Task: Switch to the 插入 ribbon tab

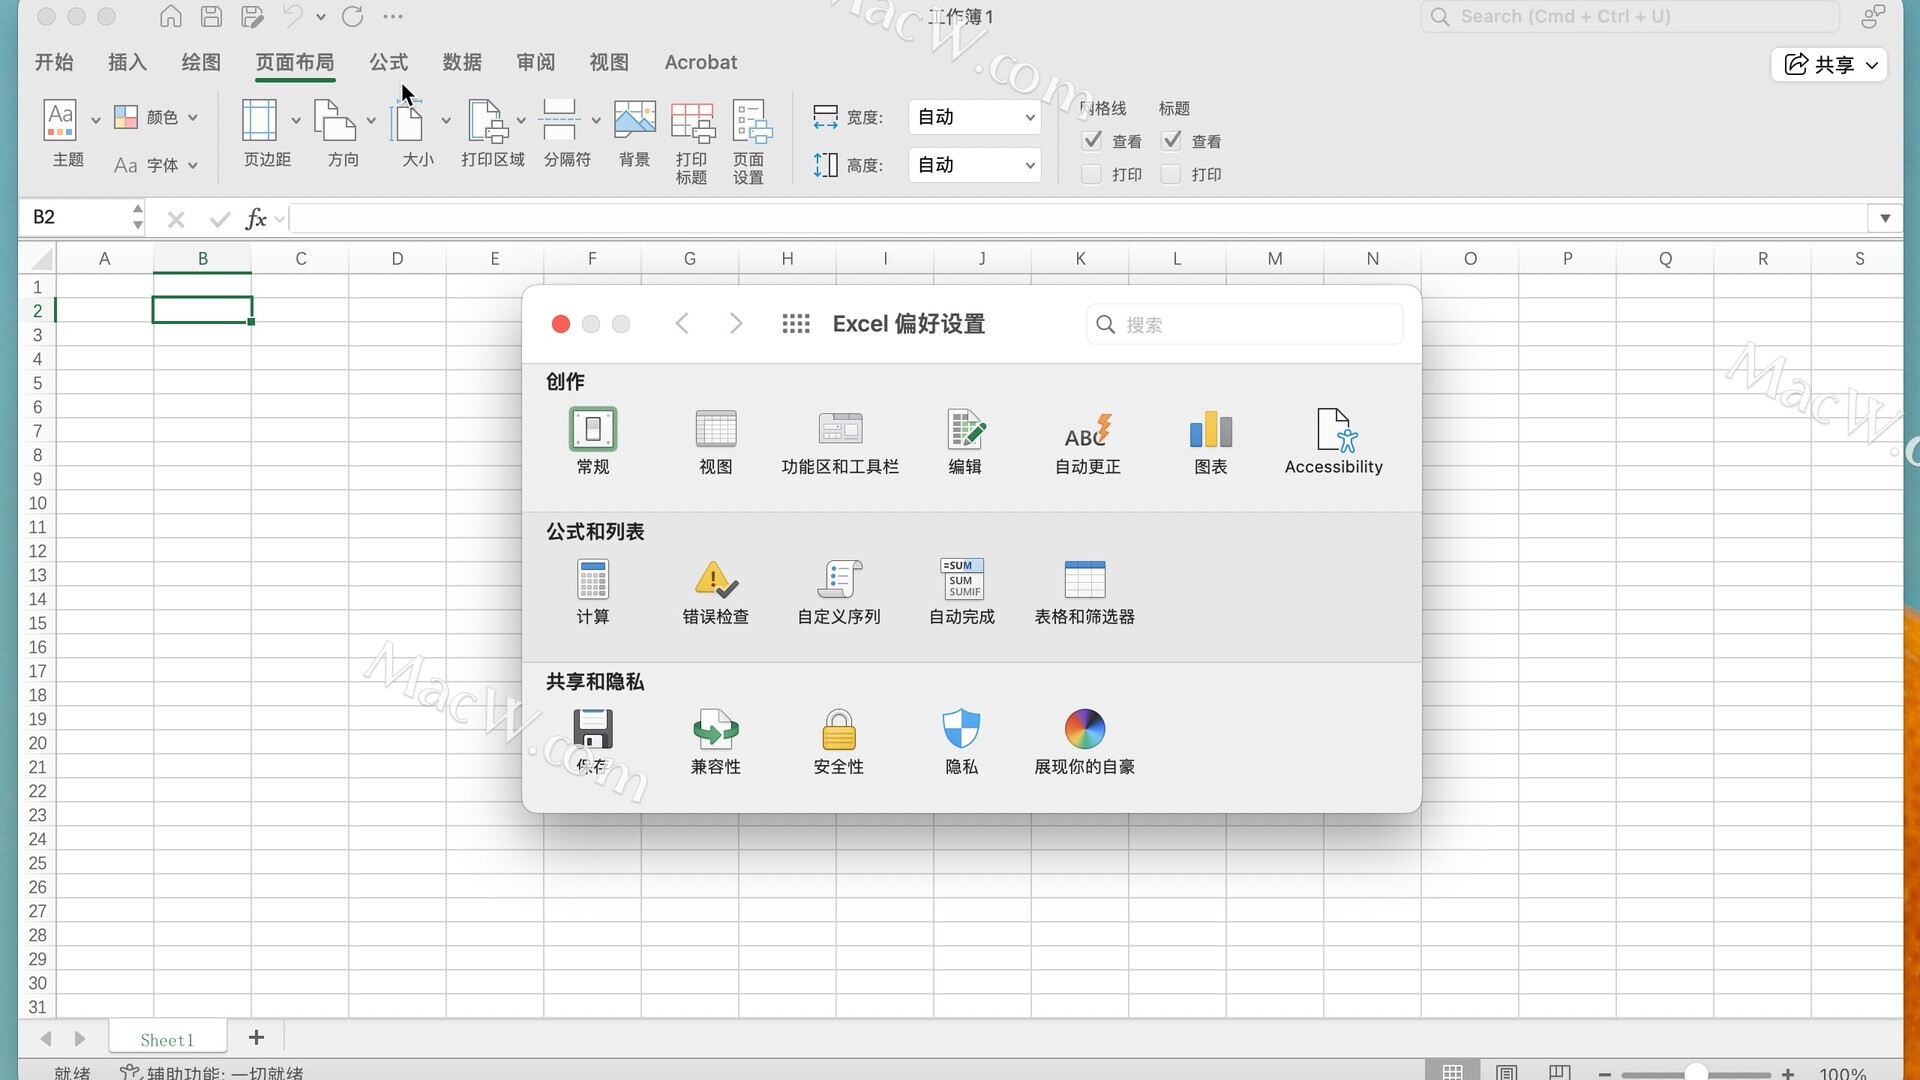Action: (x=127, y=62)
